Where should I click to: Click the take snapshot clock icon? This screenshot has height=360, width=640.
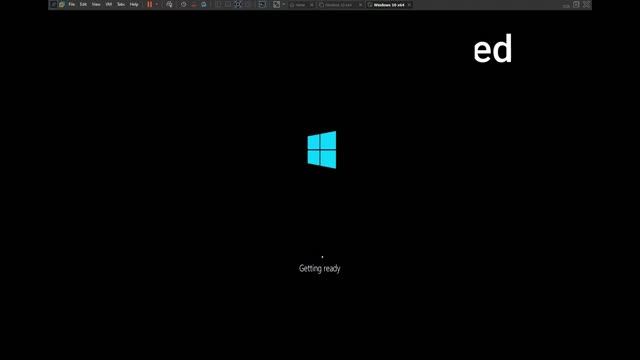tap(184, 4)
